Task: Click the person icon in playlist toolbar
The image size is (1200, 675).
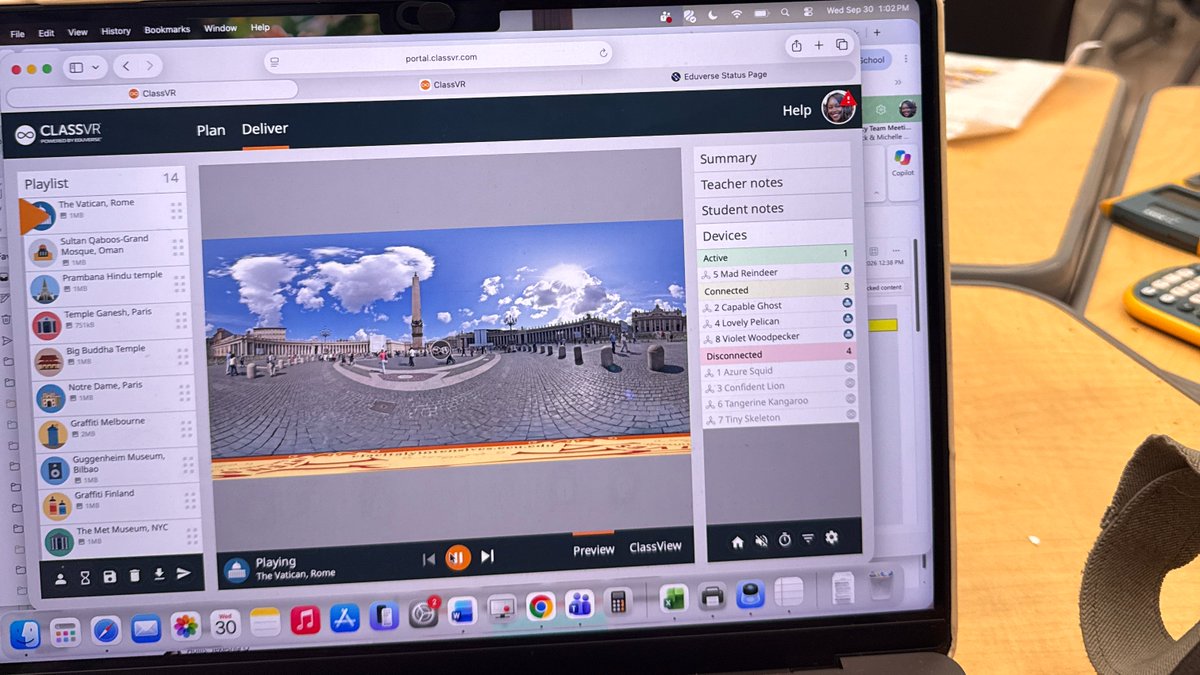Action: [x=60, y=578]
